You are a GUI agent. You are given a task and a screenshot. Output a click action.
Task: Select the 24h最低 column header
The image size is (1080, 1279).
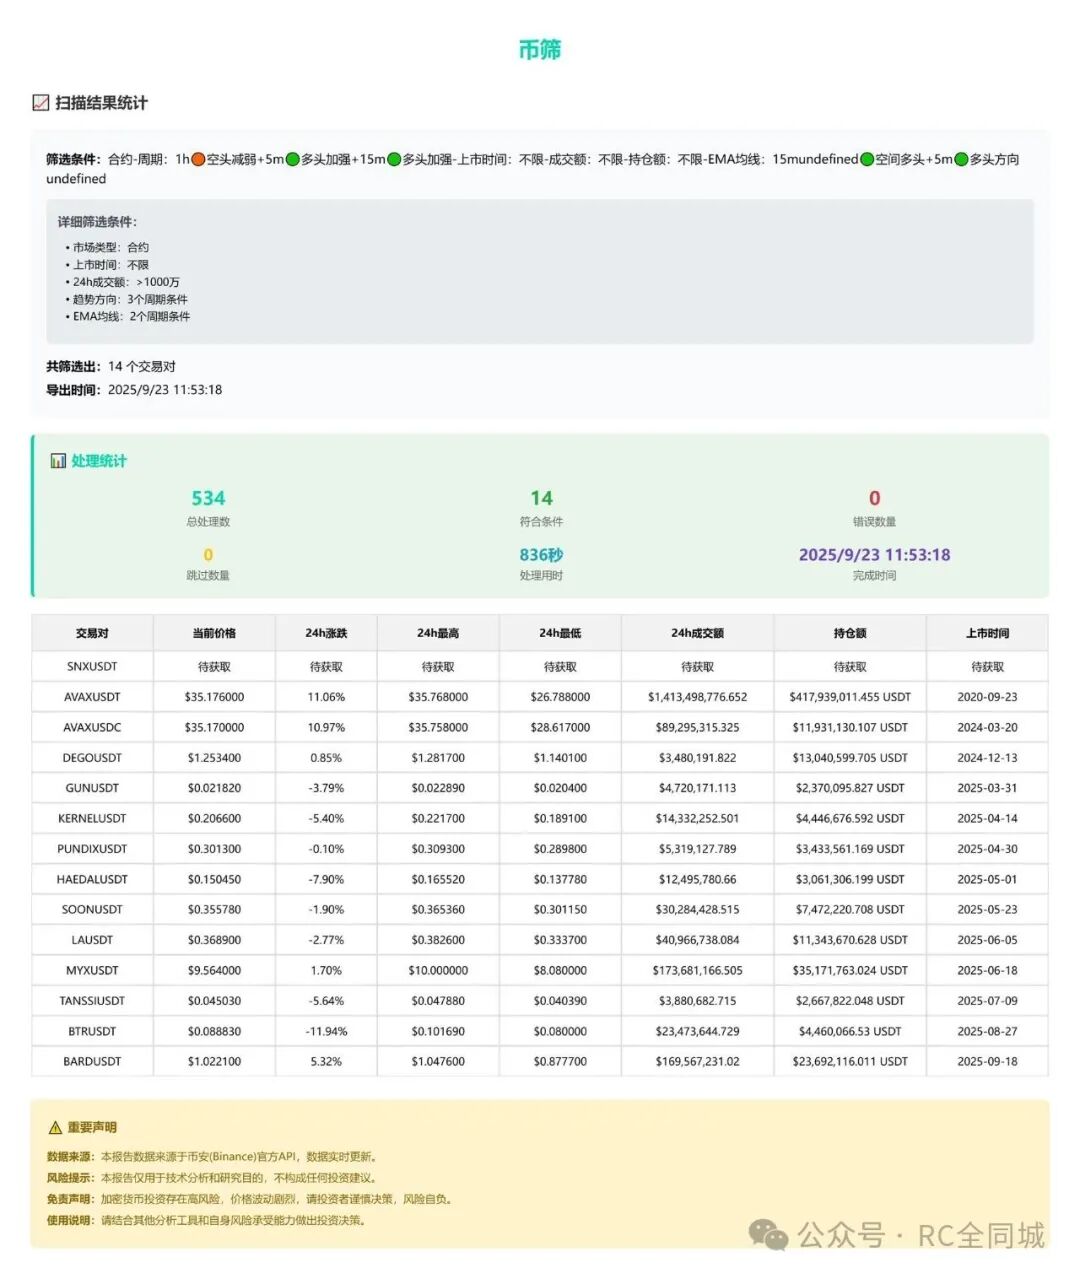(x=560, y=634)
